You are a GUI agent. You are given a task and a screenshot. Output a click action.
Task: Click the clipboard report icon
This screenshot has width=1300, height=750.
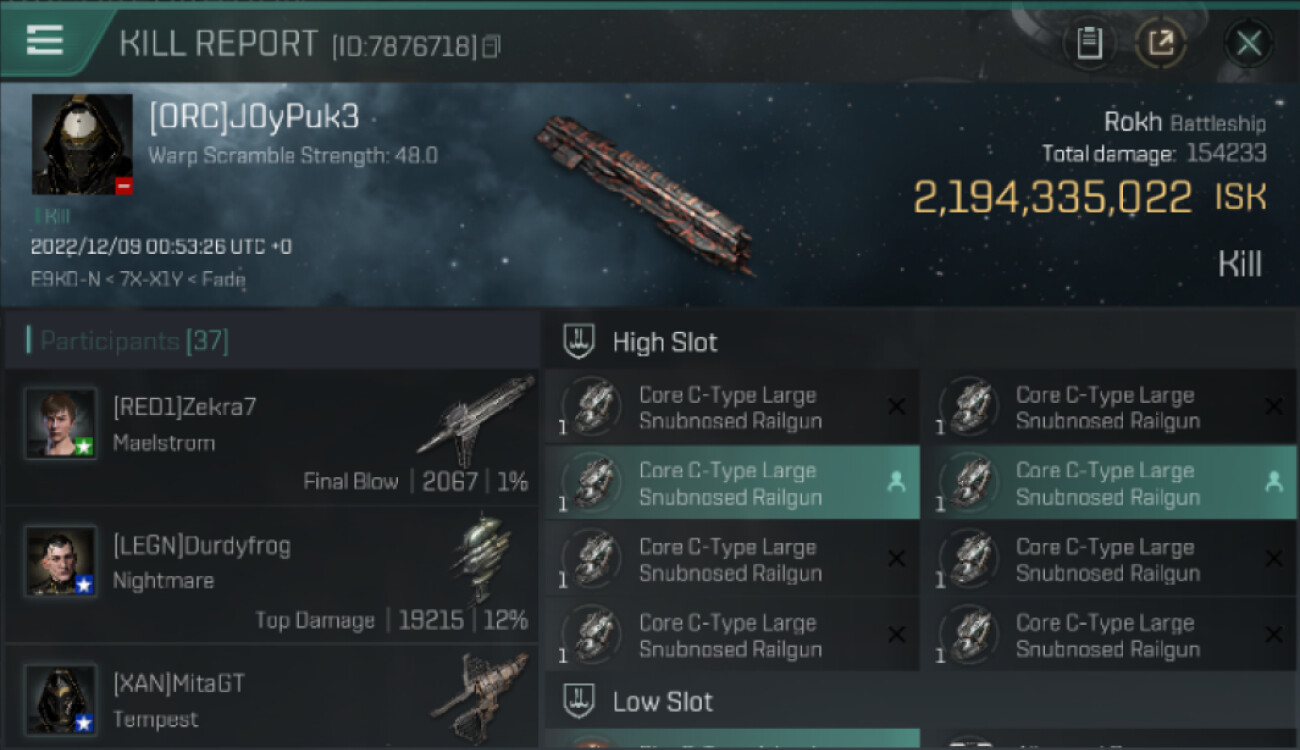coord(1089,43)
